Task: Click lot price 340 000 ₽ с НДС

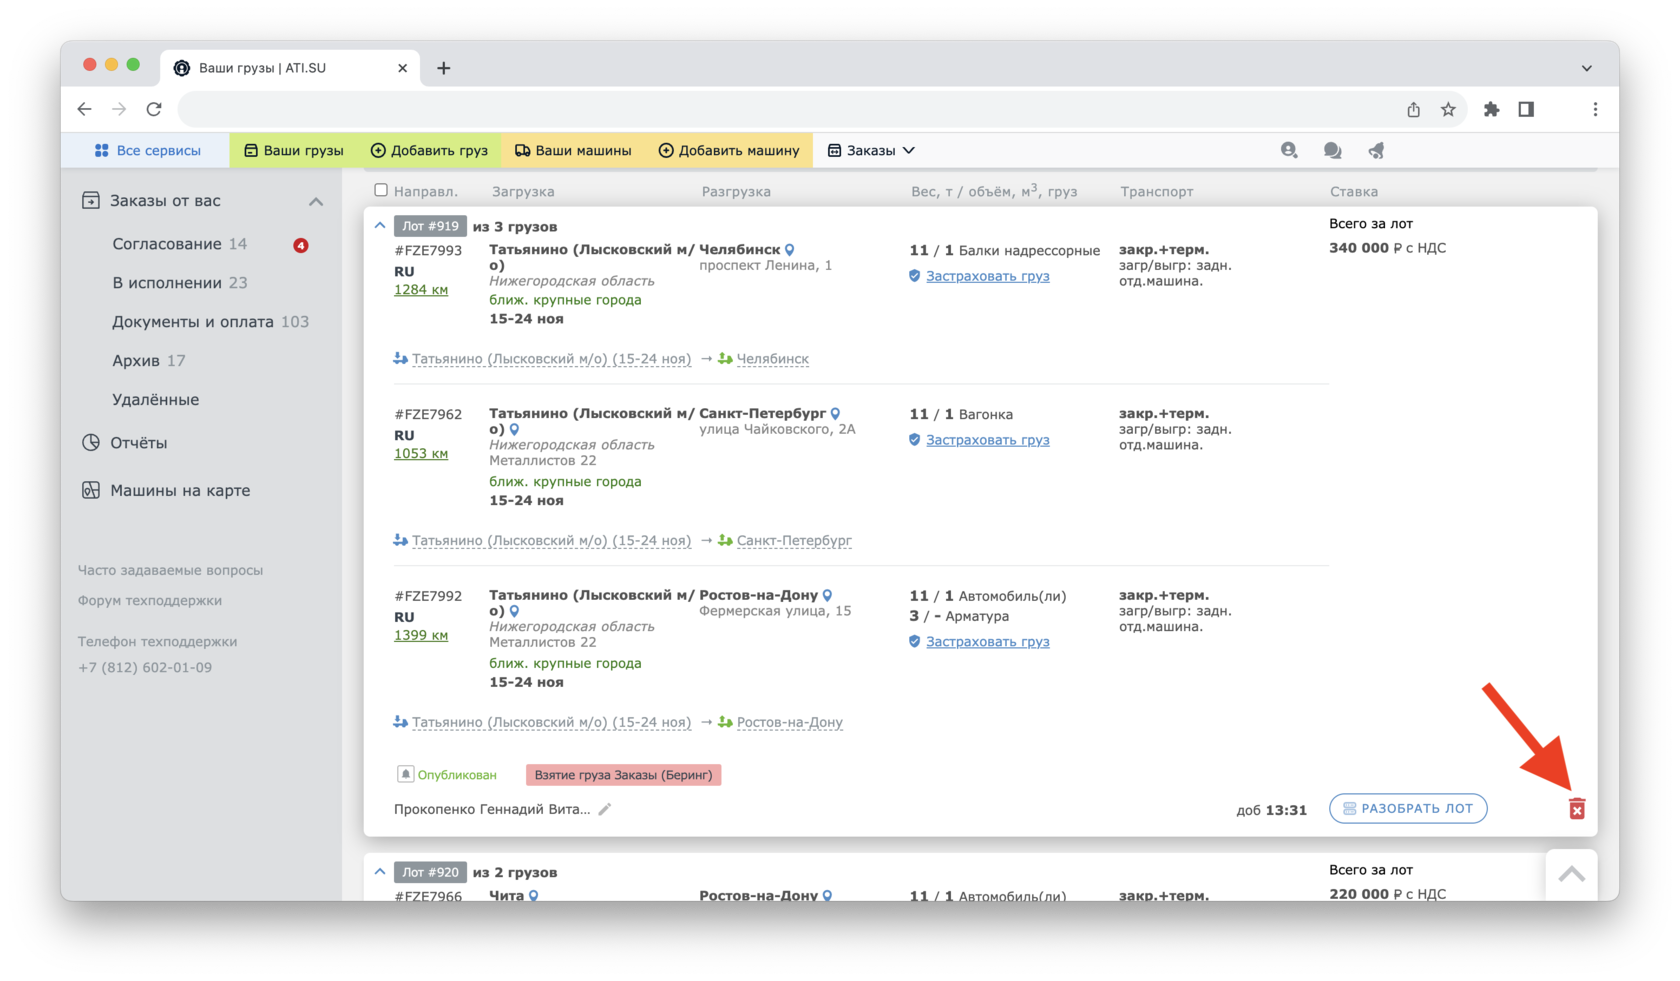Action: pos(1387,248)
